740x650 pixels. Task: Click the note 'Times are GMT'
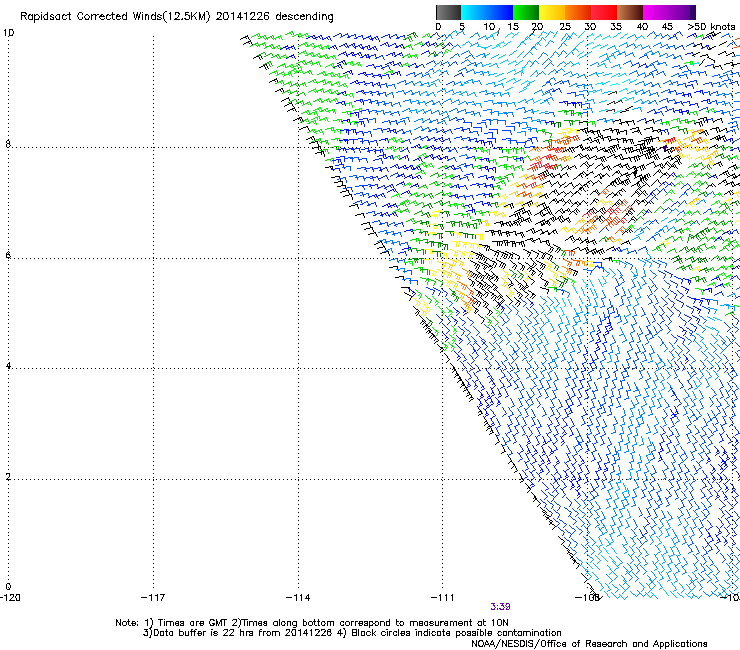pyautogui.click(x=192, y=623)
